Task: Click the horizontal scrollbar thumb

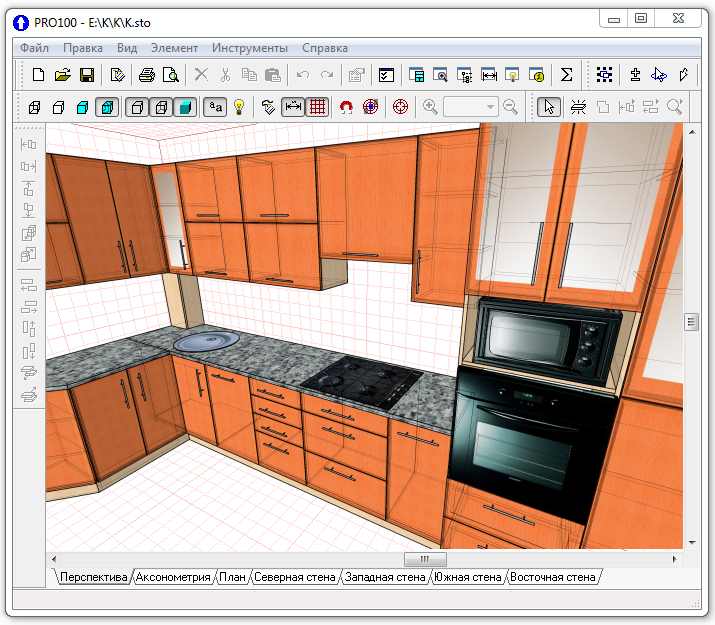Action: [x=425, y=559]
